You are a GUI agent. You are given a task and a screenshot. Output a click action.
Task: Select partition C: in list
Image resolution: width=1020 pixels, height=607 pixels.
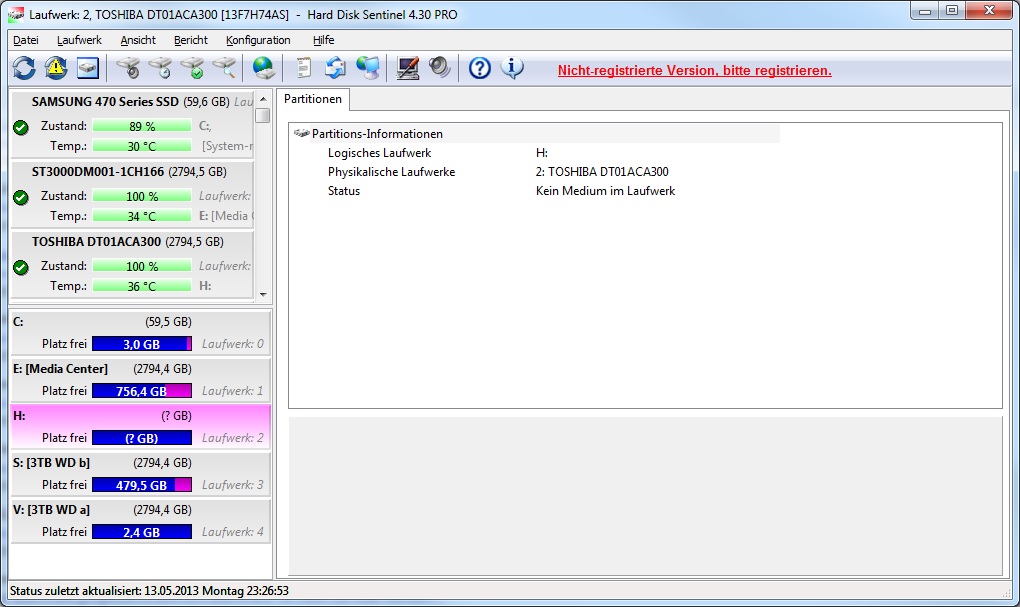[141, 332]
